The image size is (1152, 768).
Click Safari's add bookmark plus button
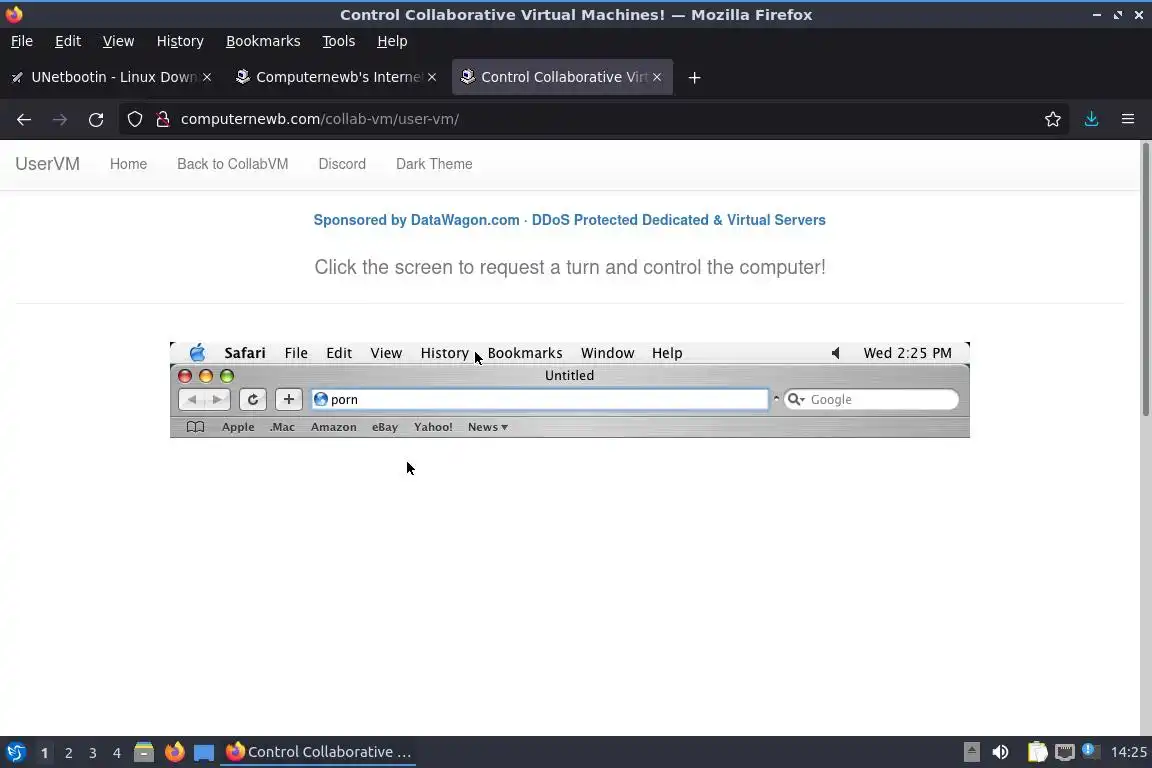point(289,399)
